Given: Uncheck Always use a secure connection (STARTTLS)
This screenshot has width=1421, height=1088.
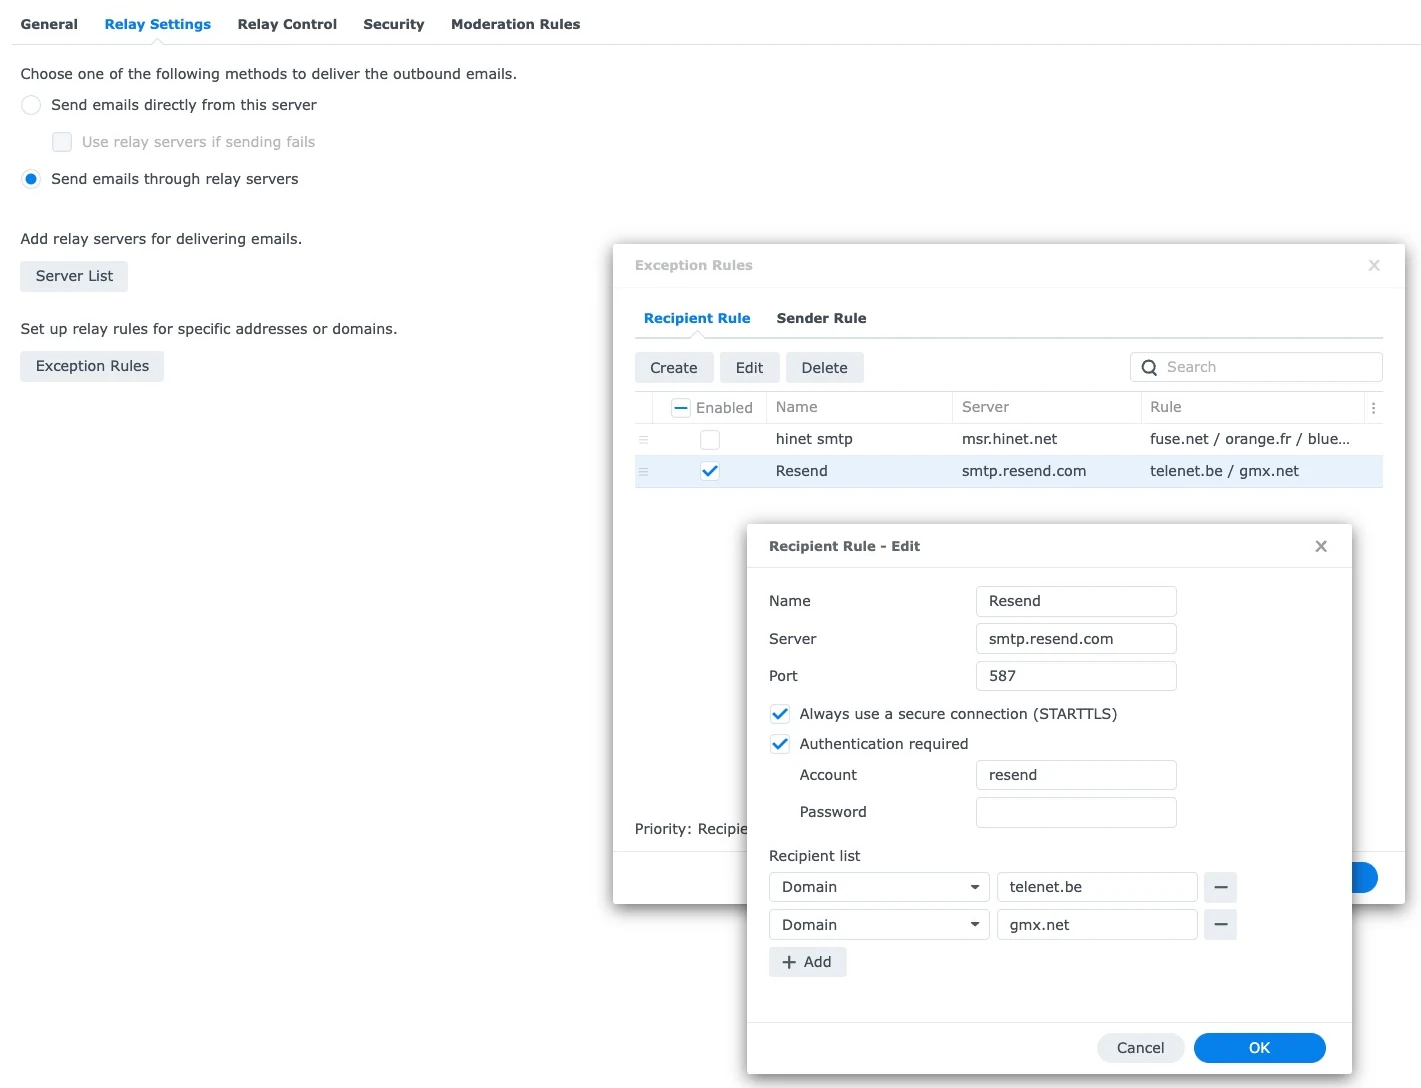Looking at the screenshot, I should (x=780, y=714).
